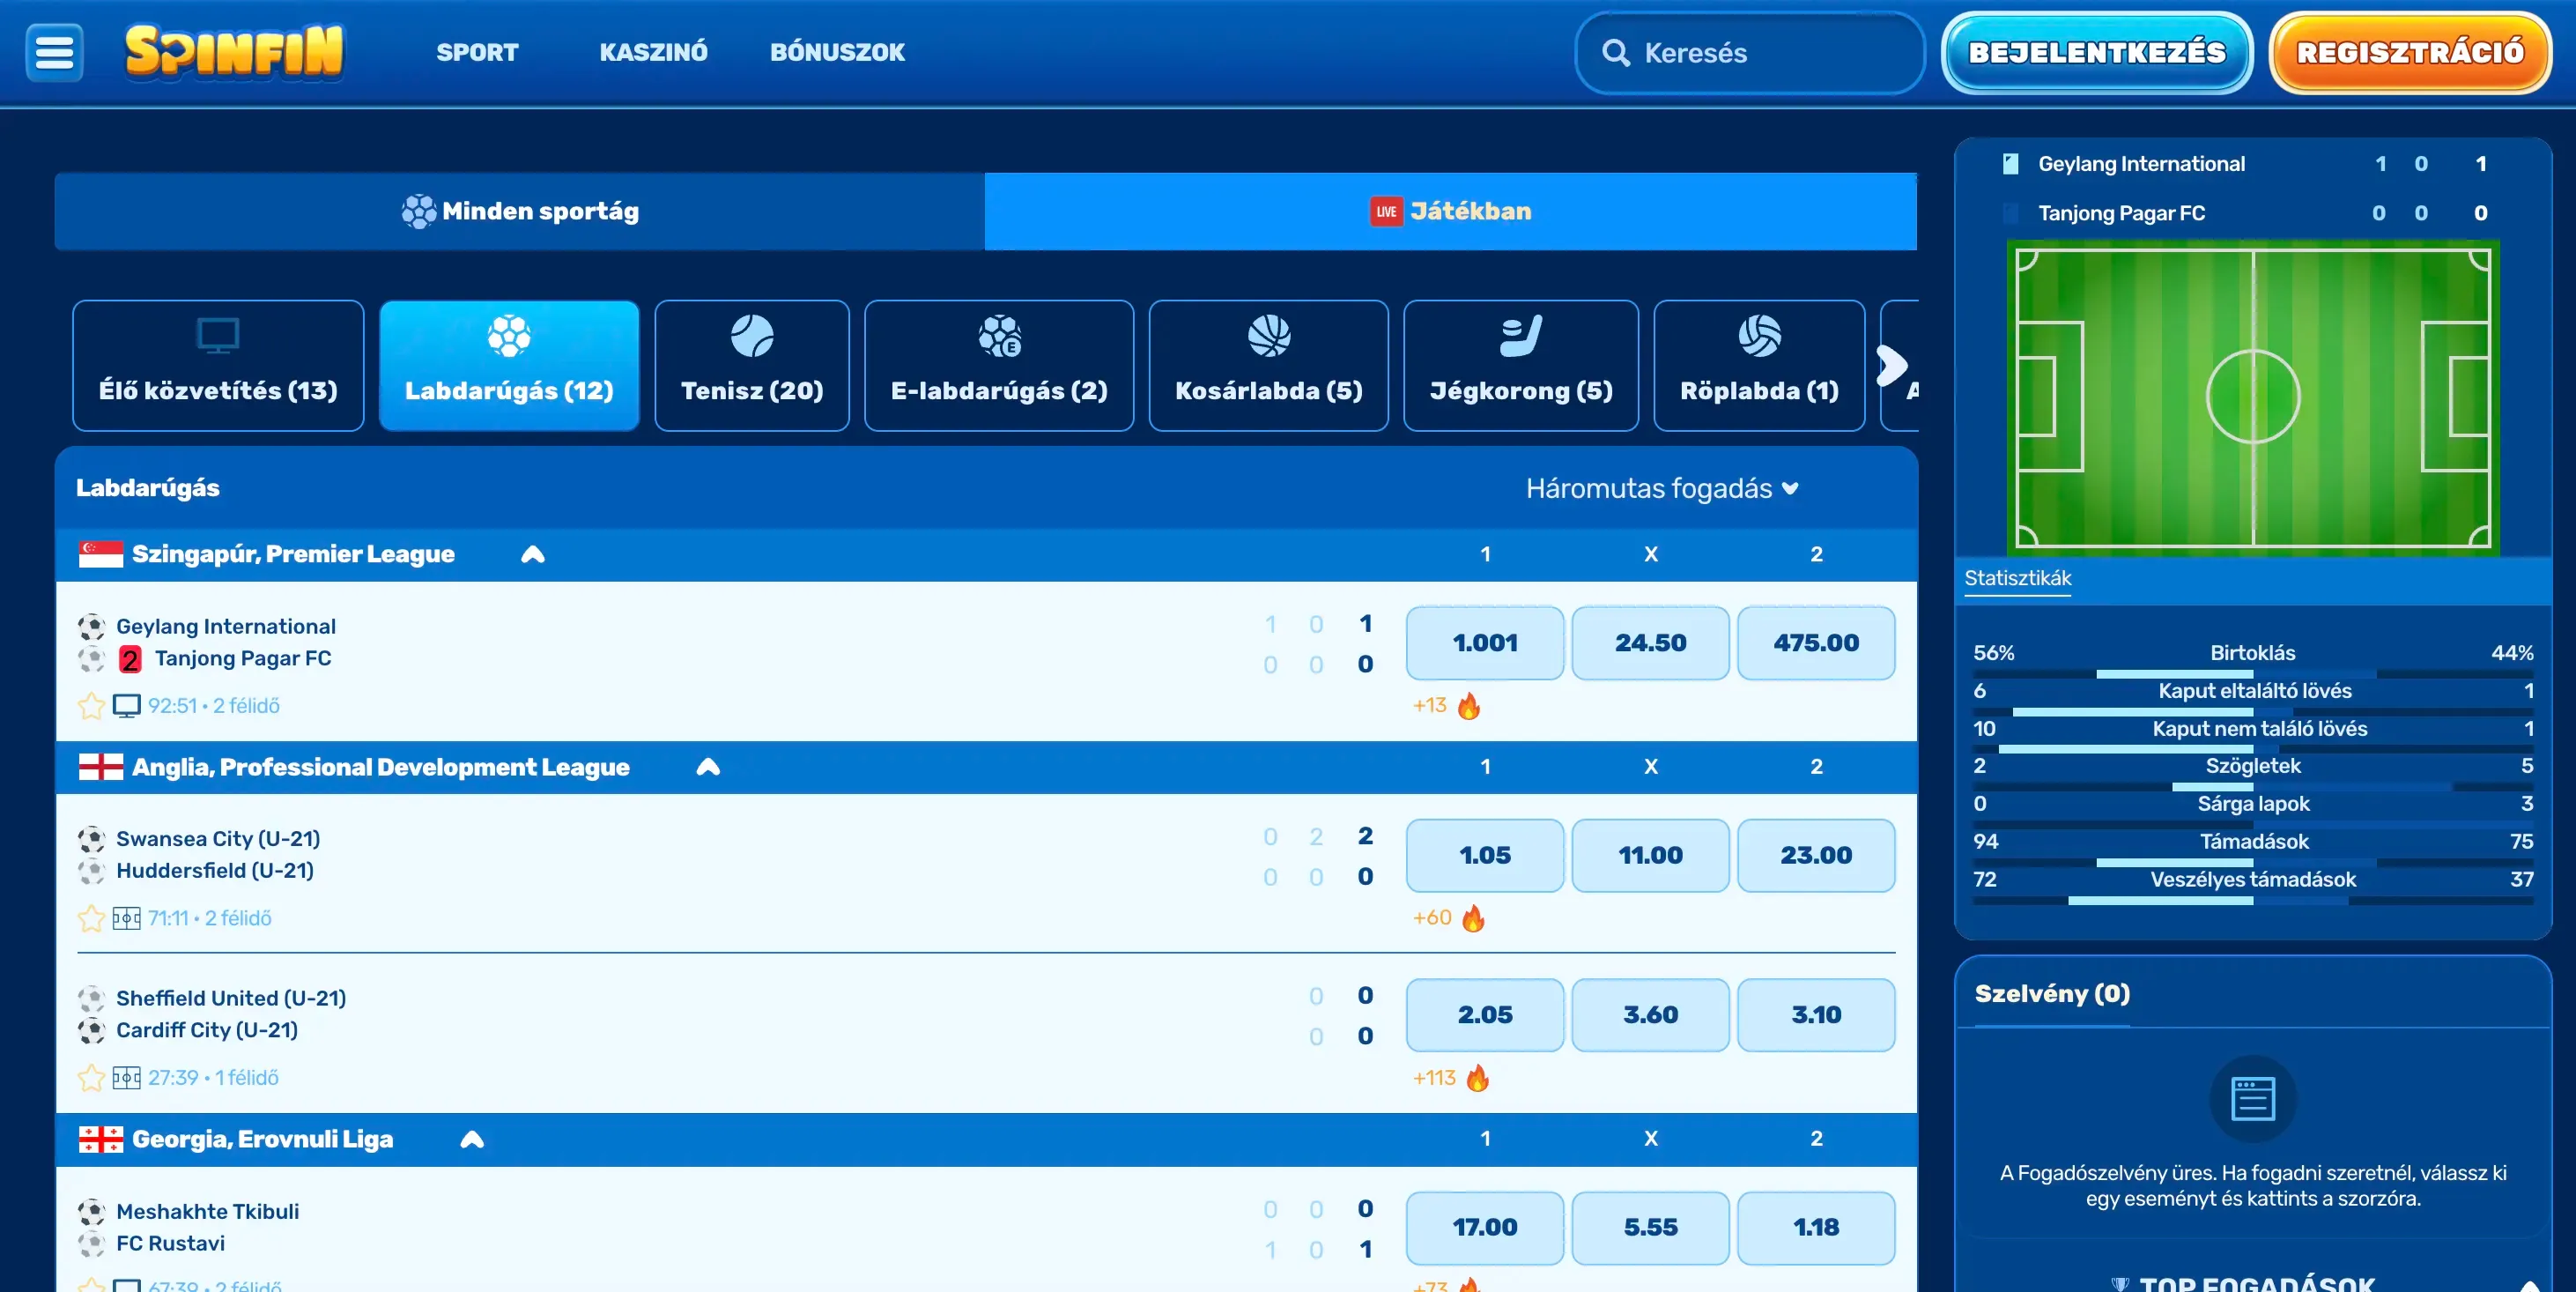Toggle draw odds 24.50 selection
Image resolution: width=2576 pixels, height=1292 pixels.
point(1650,643)
